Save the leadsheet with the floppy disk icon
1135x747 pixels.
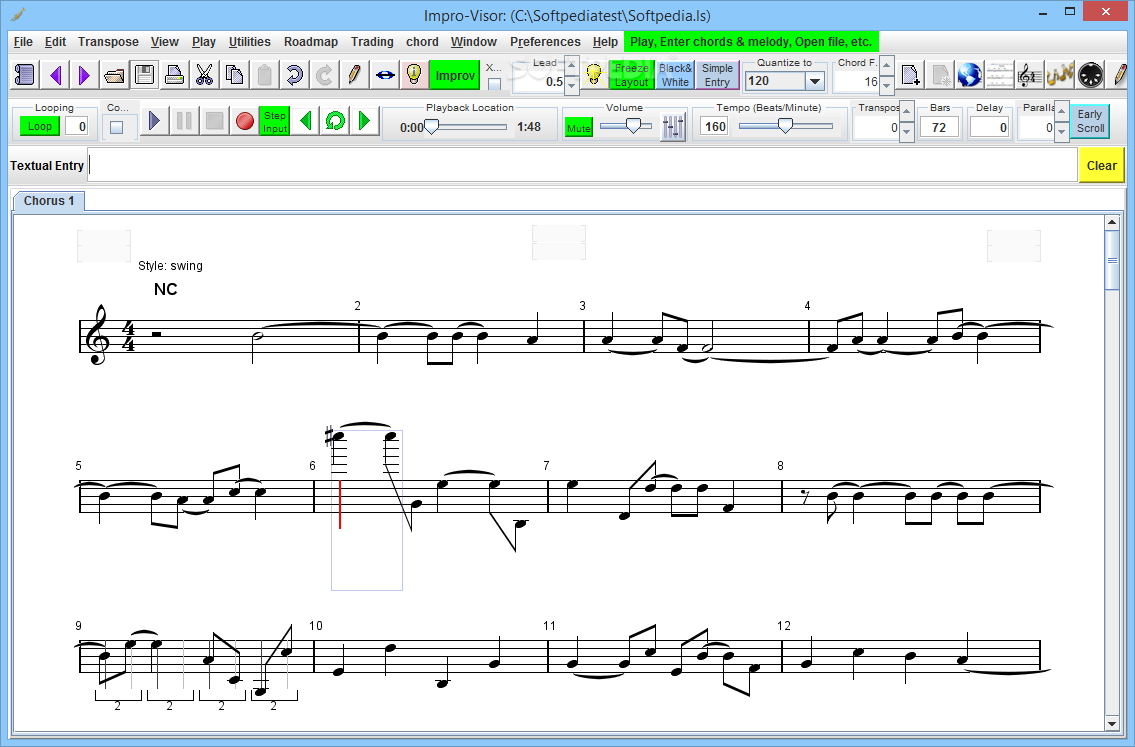[144, 75]
